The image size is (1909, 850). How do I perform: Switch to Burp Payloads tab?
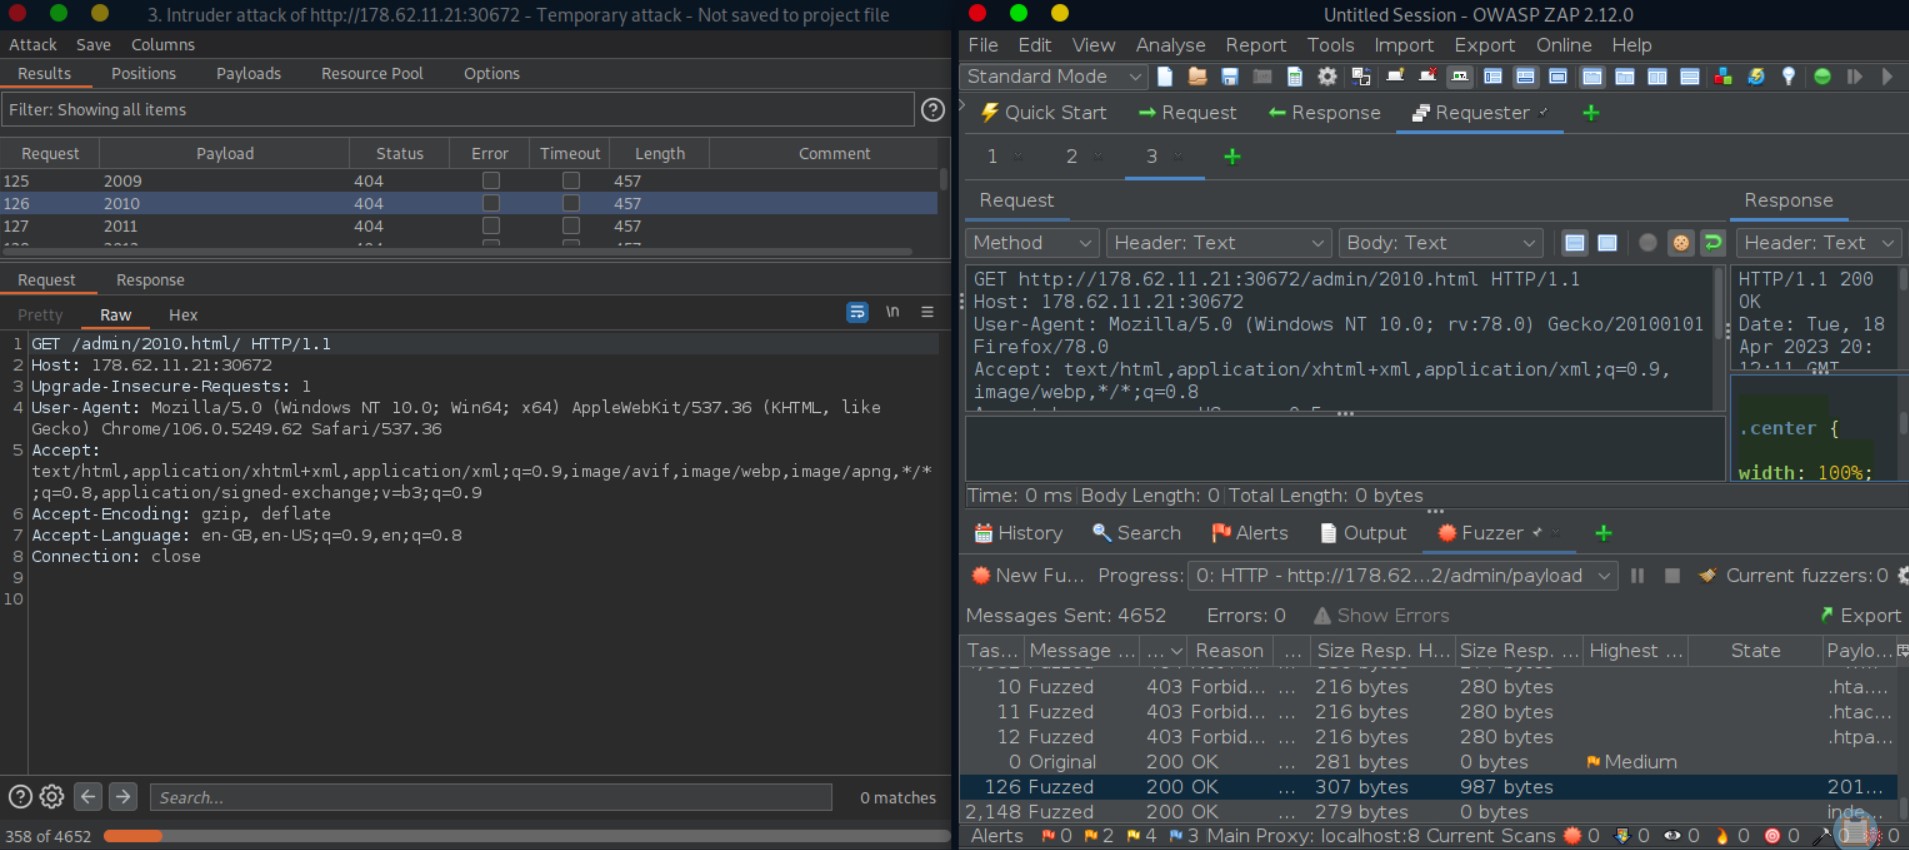click(x=248, y=74)
